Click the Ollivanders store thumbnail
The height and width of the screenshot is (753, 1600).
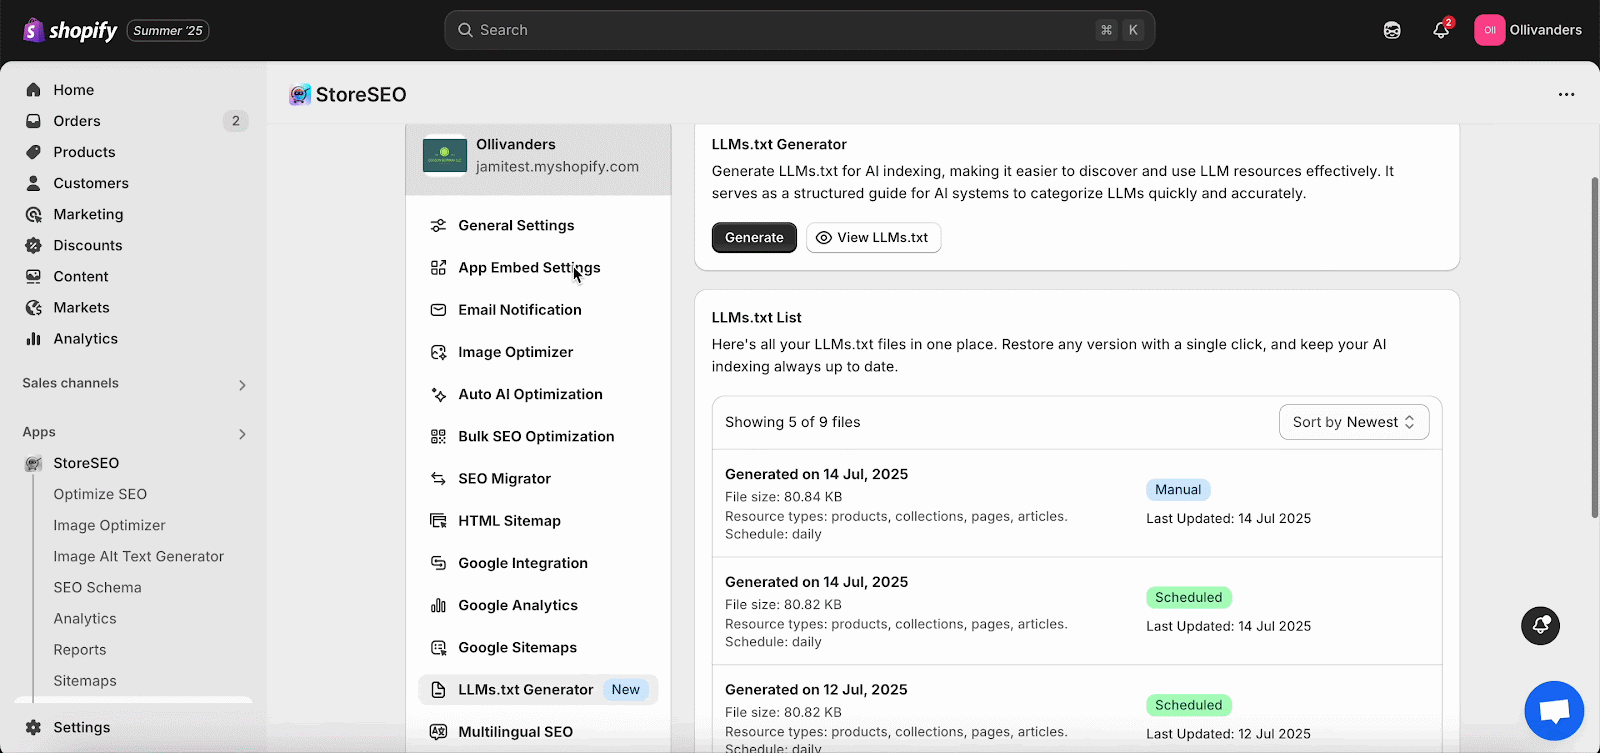coord(445,155)
